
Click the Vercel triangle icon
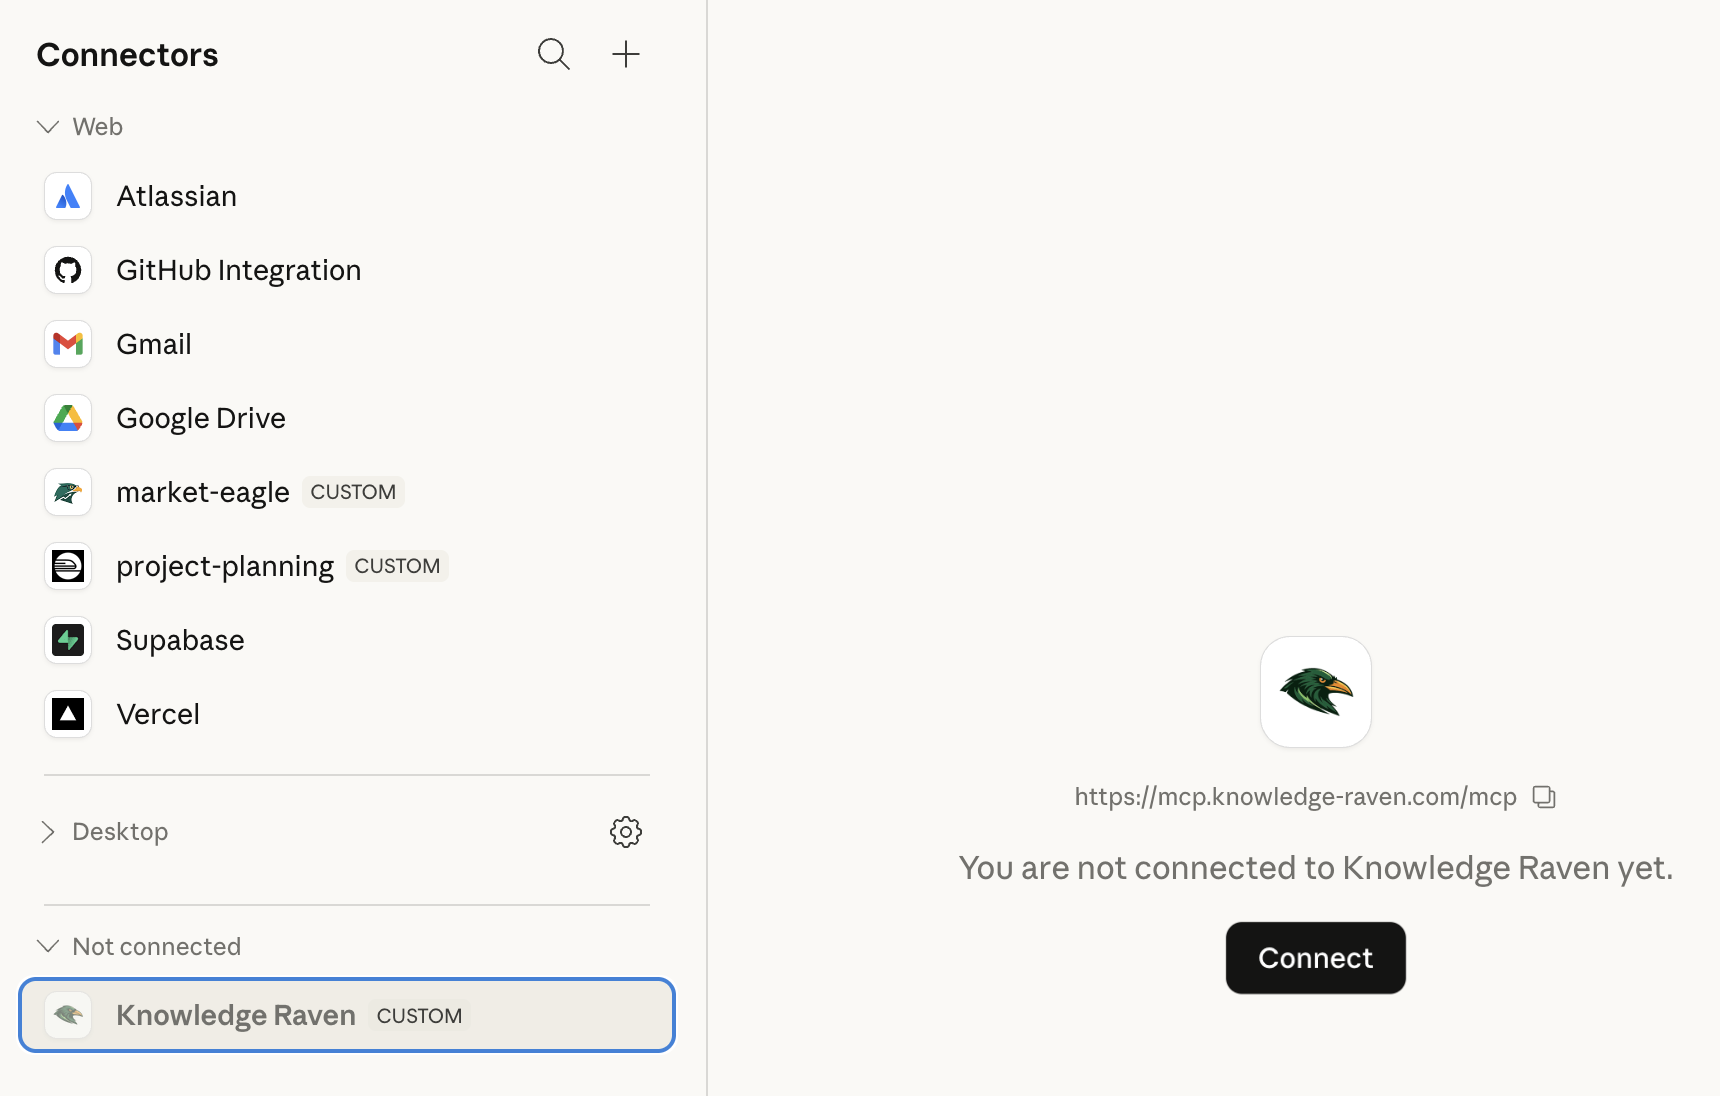point(68,714)
